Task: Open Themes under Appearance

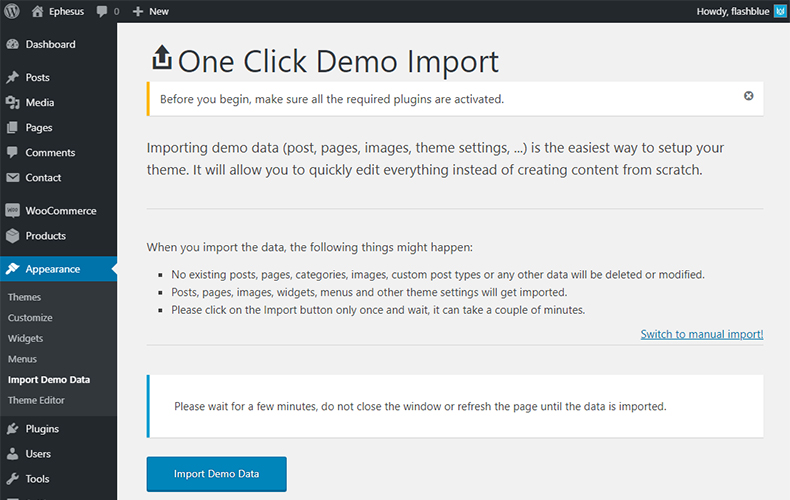Action: coord(24,297)
